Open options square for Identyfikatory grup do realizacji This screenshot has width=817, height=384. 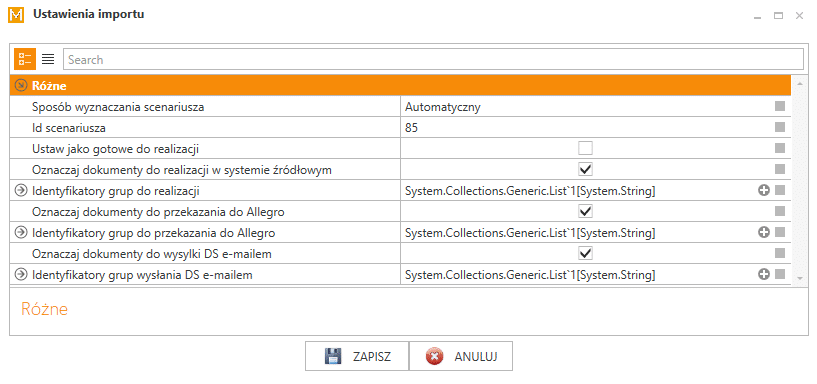[x=779, y=190]
